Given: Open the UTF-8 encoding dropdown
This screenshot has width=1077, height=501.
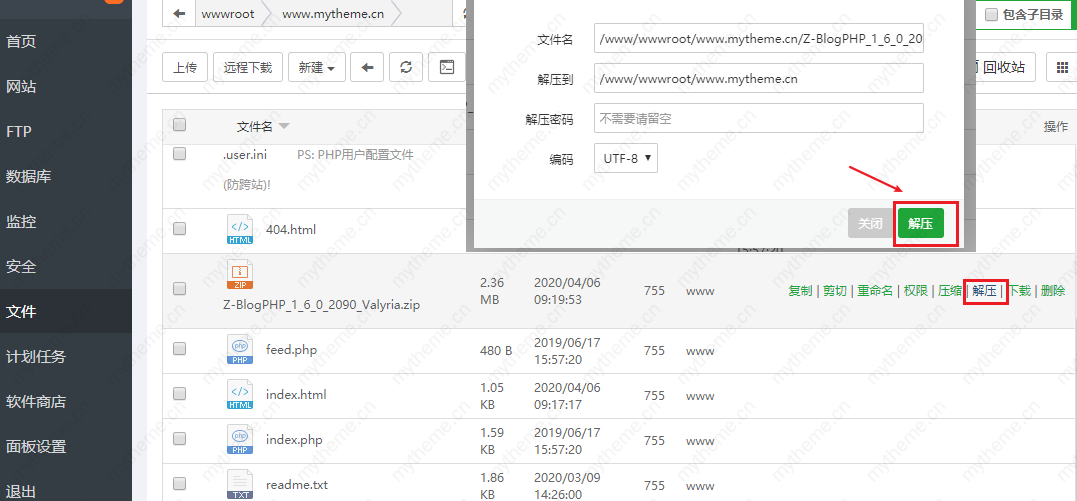Looking at the screenshot, I should coord(626,158).
